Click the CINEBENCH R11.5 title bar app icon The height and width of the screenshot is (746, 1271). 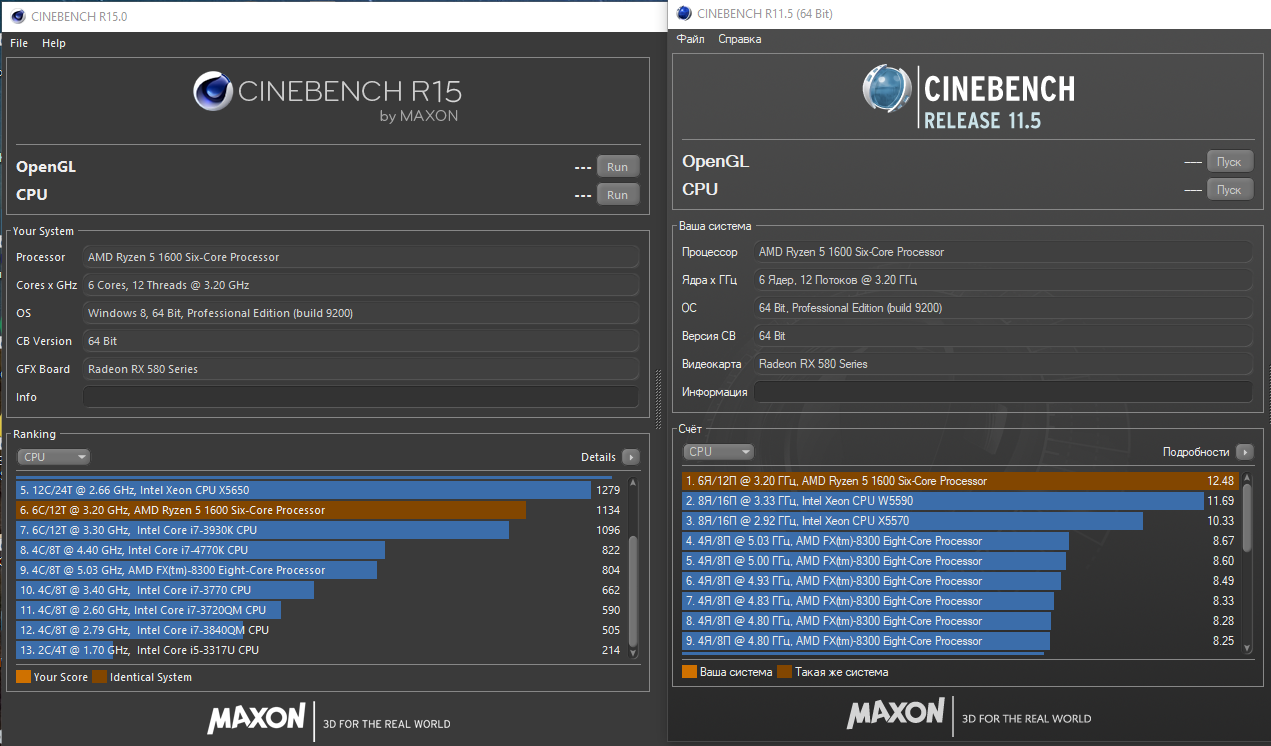(x=684, y=13)
